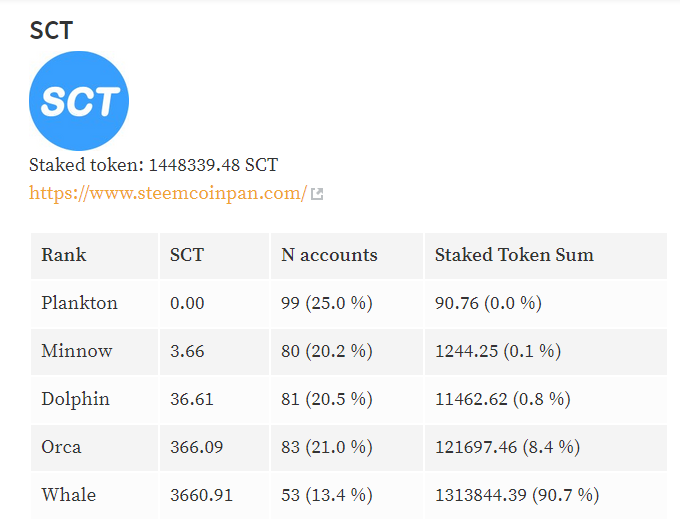Click the N accounts column header
The height and width of the screenshot is (530, 680).
(347, 255)
